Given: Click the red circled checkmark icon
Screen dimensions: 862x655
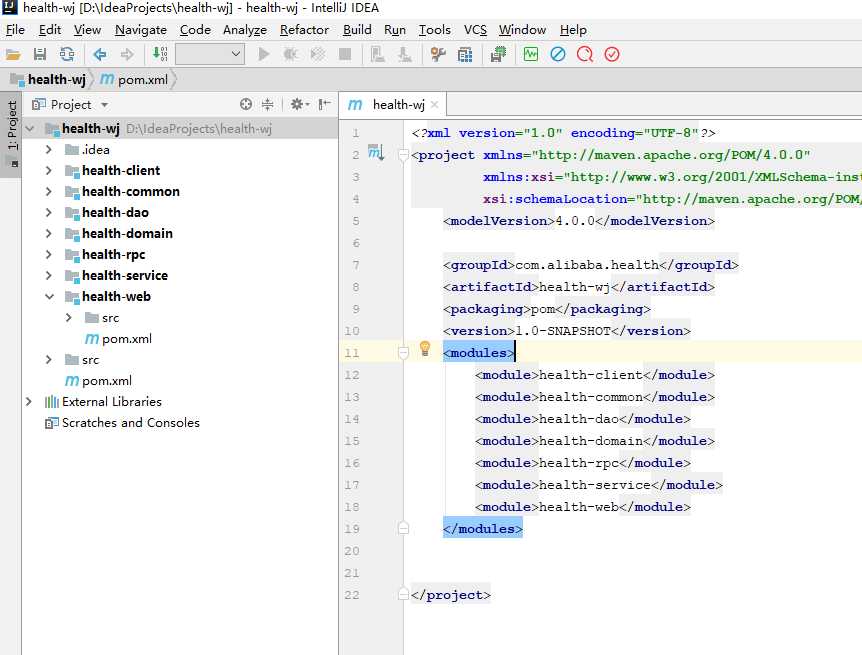Looking at the screenshot, I should (612, 54).
